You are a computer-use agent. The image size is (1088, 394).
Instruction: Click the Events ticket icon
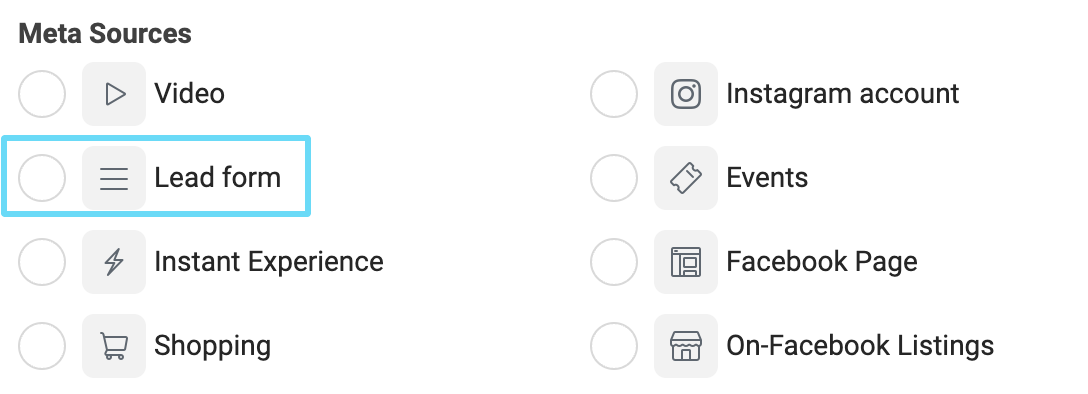click(686, 178)
